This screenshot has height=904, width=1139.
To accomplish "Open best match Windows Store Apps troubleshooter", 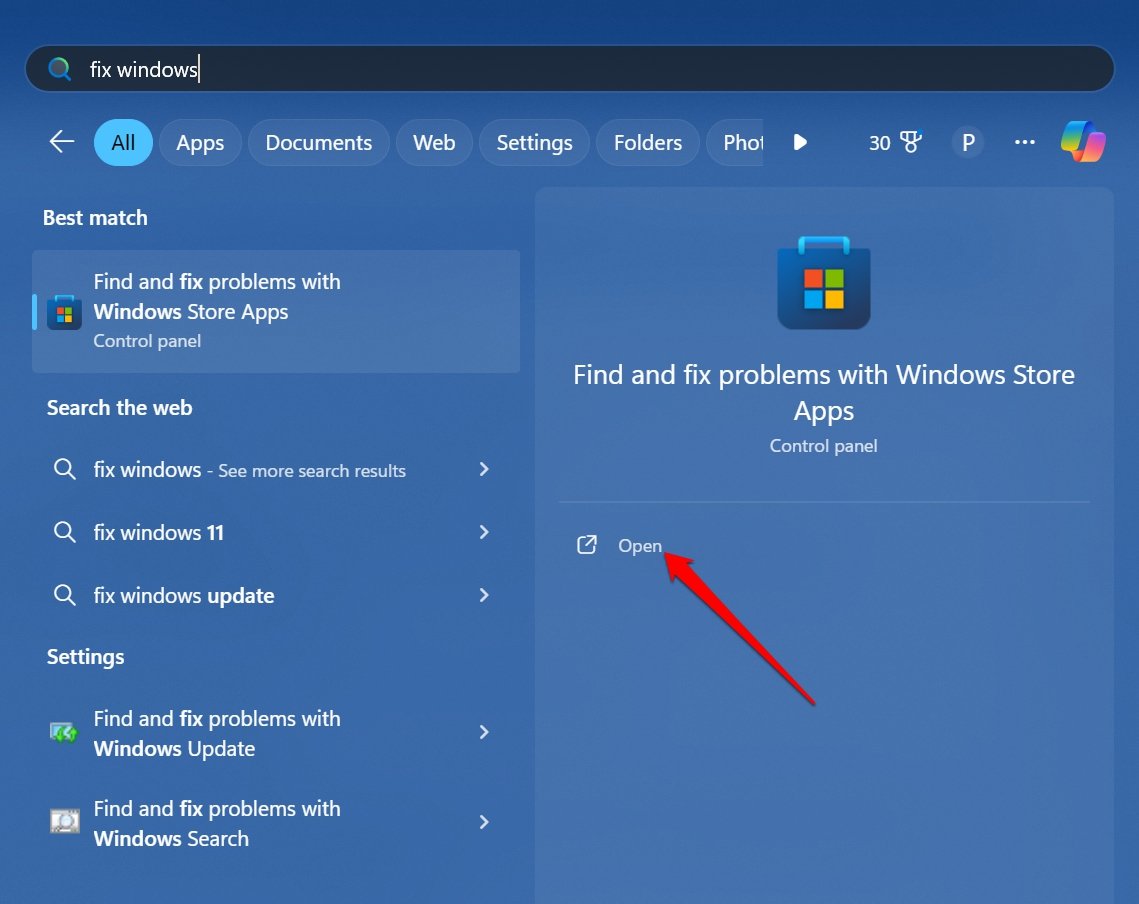I will pos(276,311).
